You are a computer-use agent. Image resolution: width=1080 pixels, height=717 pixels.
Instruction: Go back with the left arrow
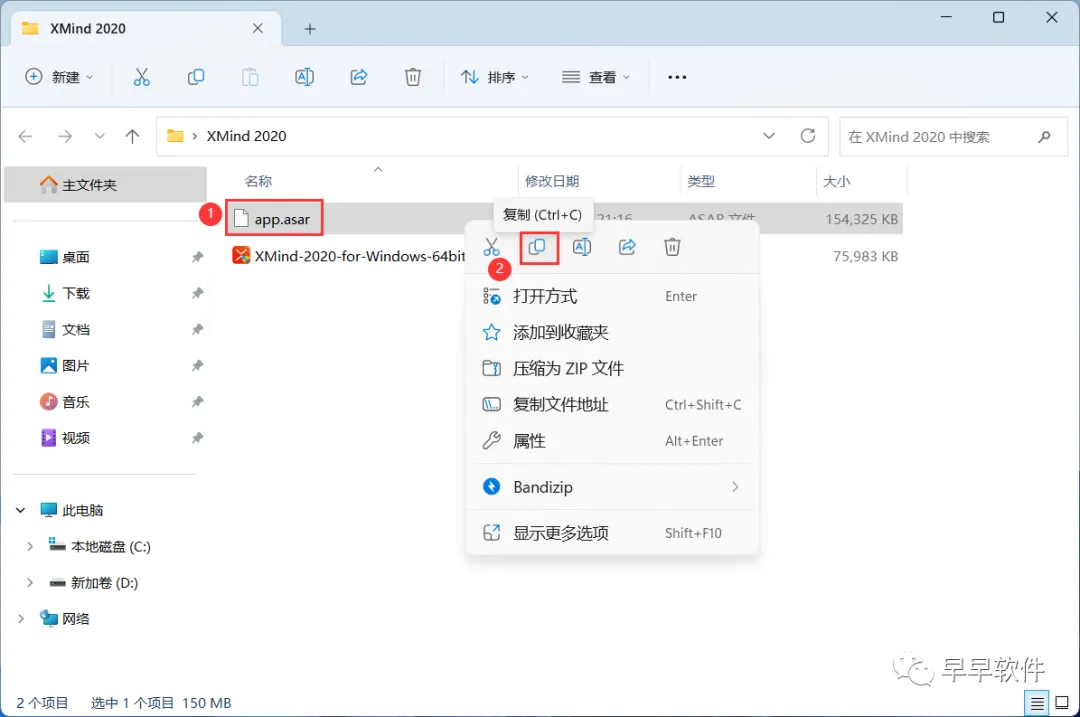[x=25, y=136]
